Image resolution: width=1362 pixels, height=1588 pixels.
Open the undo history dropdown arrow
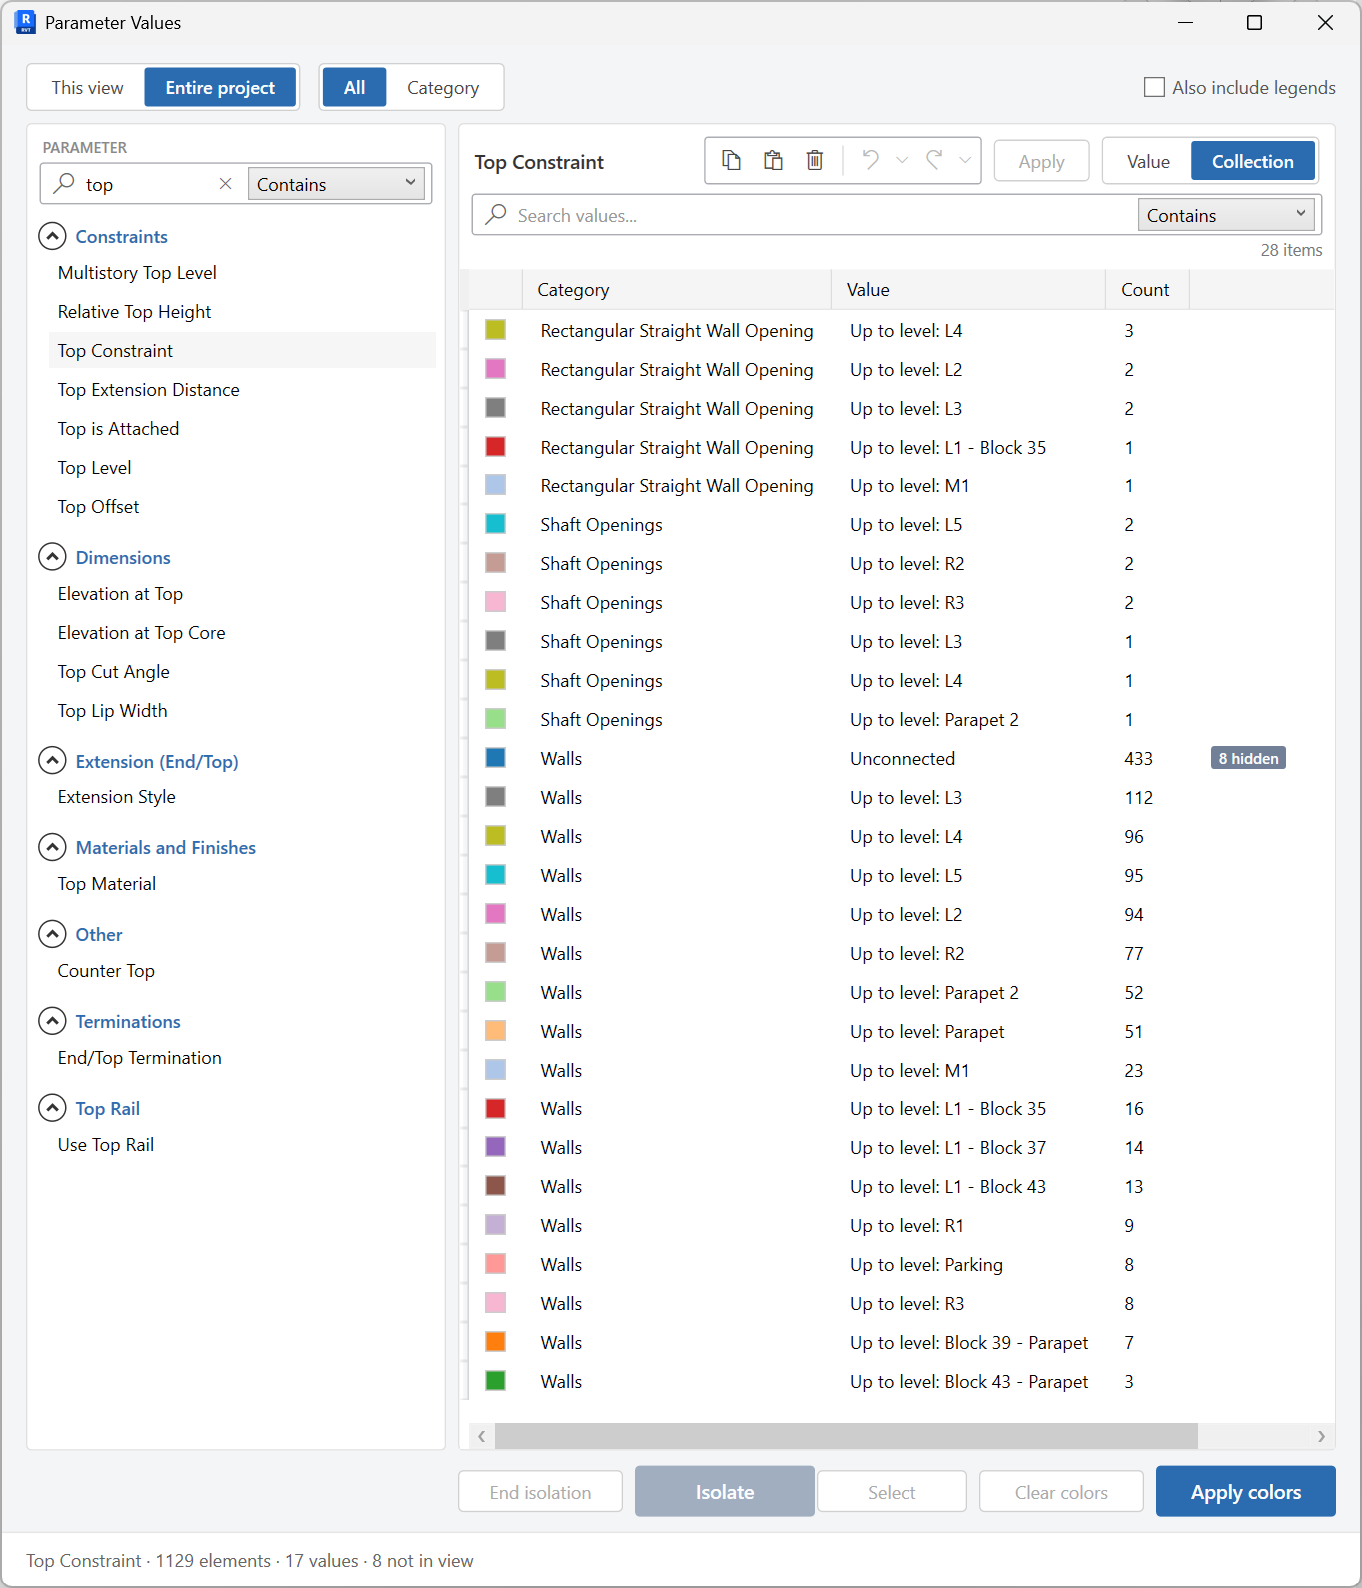tap(902, 161)
